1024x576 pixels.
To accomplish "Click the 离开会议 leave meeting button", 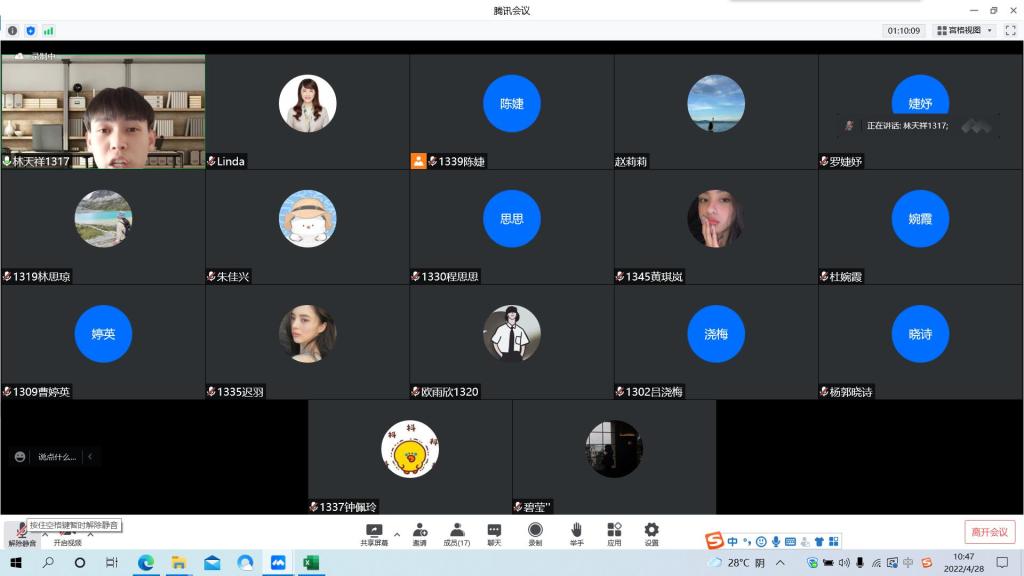I will [x=989, y=532].
